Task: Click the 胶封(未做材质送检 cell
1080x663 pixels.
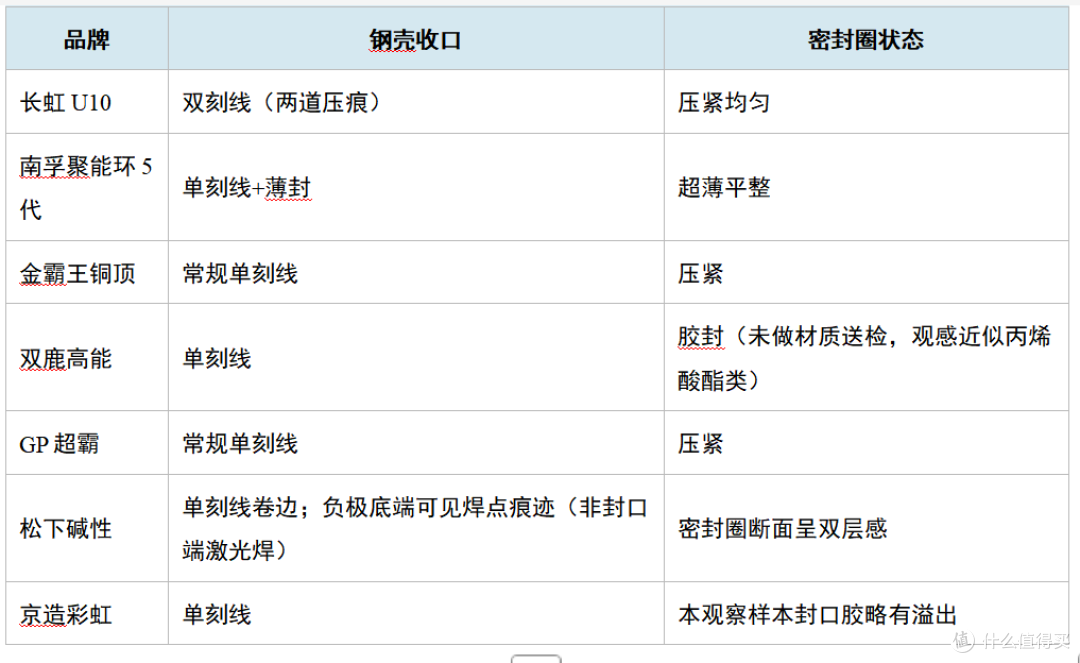Action: [x=866, y=358]
